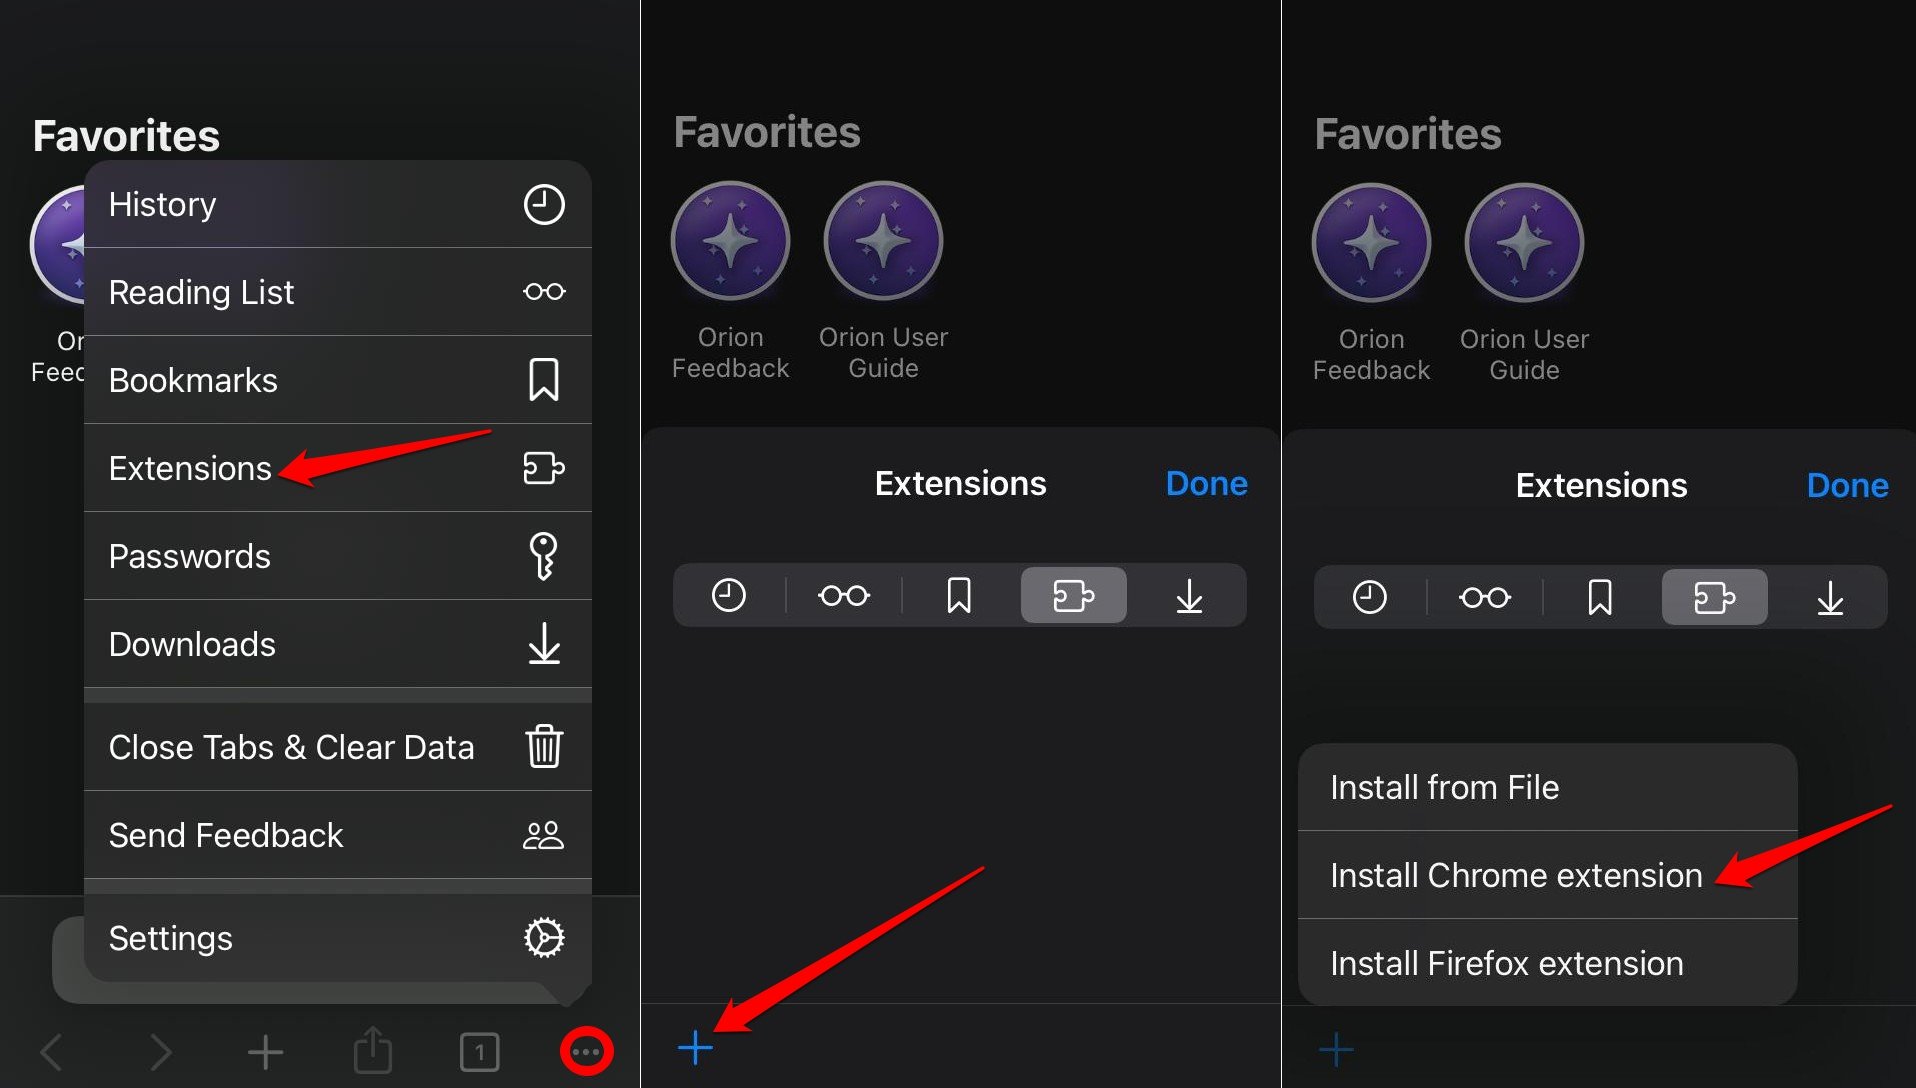The width and height of the screenshot is (1916, 1088).
Task: Tap the Downloads arrow icon in menu
Action: (x=544, y=644)
